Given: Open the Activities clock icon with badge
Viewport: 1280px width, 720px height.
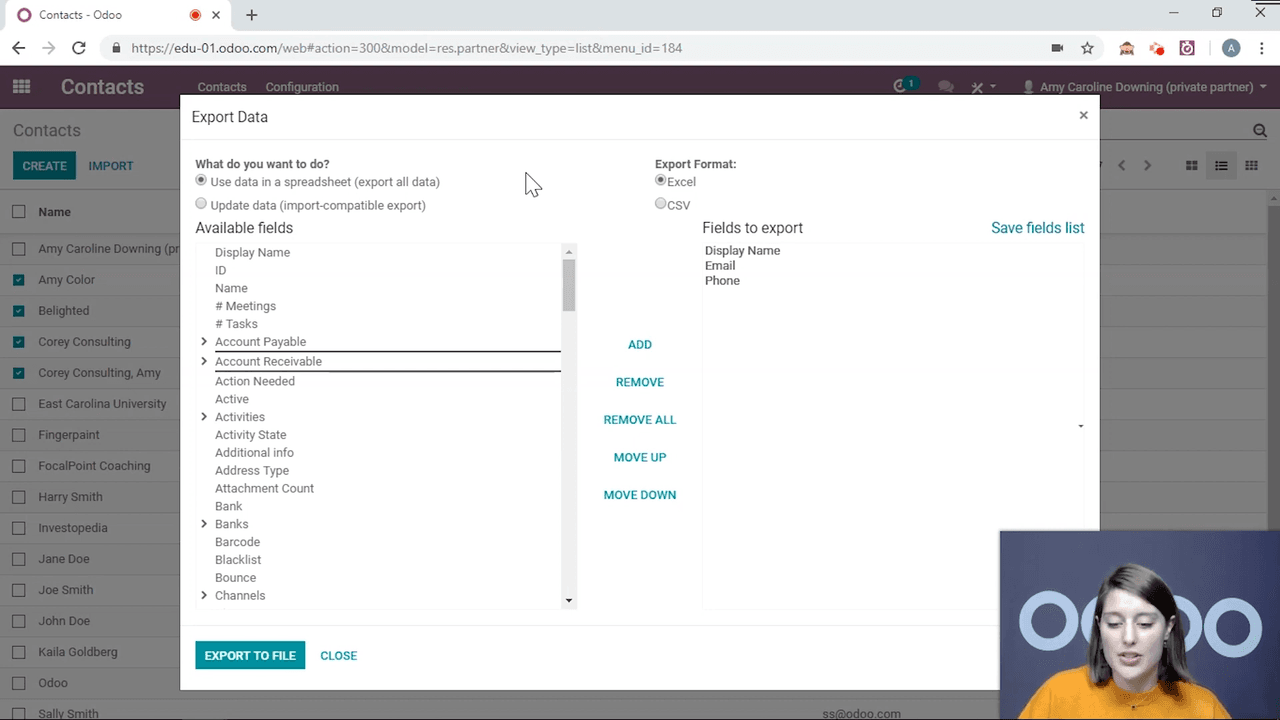Looking at the screenshot, I should 898,87.
